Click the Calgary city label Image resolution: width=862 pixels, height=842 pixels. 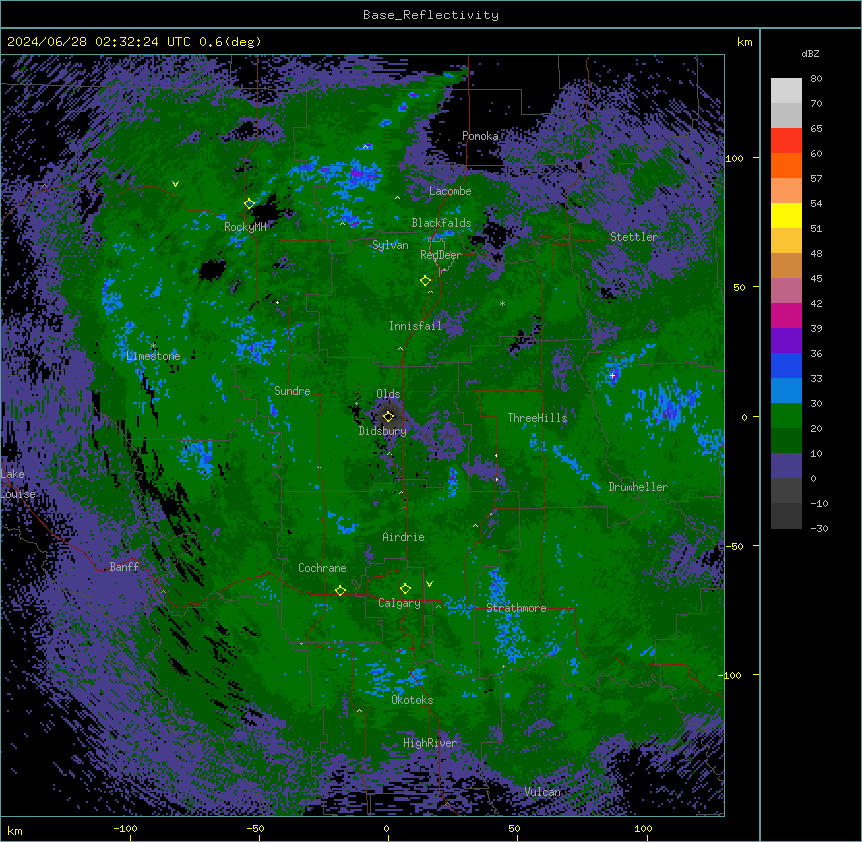399,603
